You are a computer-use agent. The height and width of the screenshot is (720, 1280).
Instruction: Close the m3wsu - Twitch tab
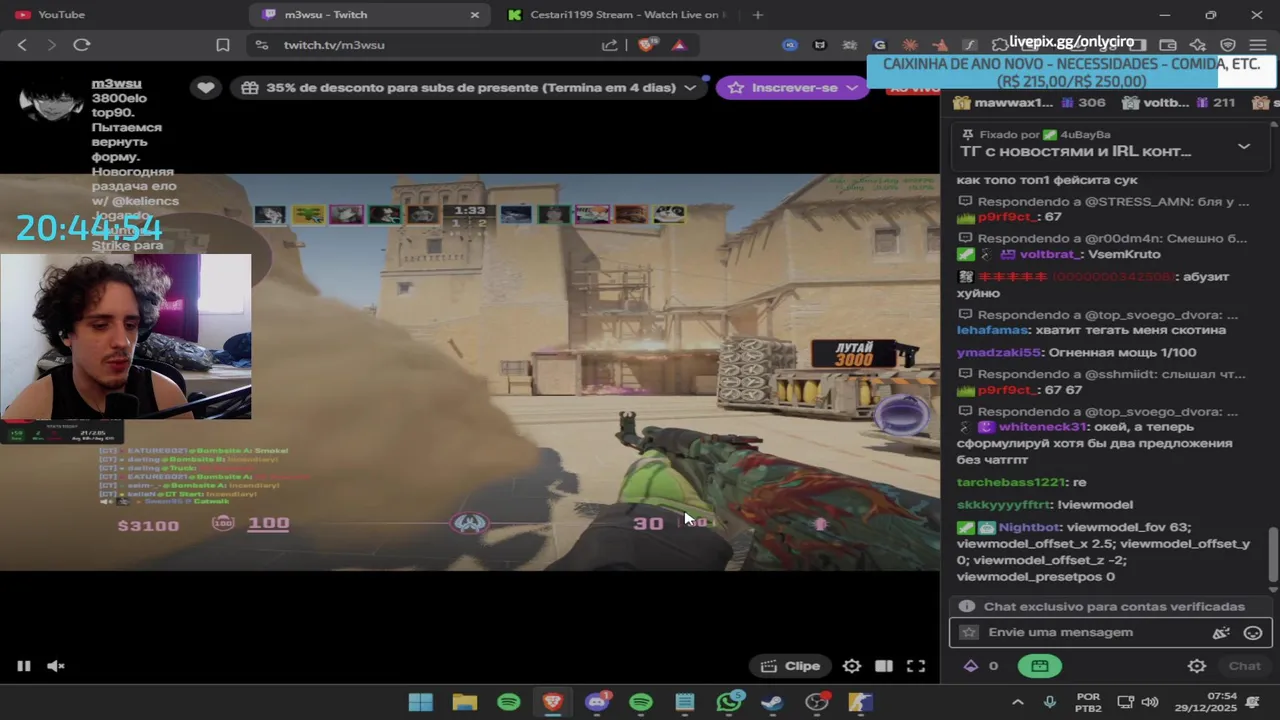[x=476, y=15]
